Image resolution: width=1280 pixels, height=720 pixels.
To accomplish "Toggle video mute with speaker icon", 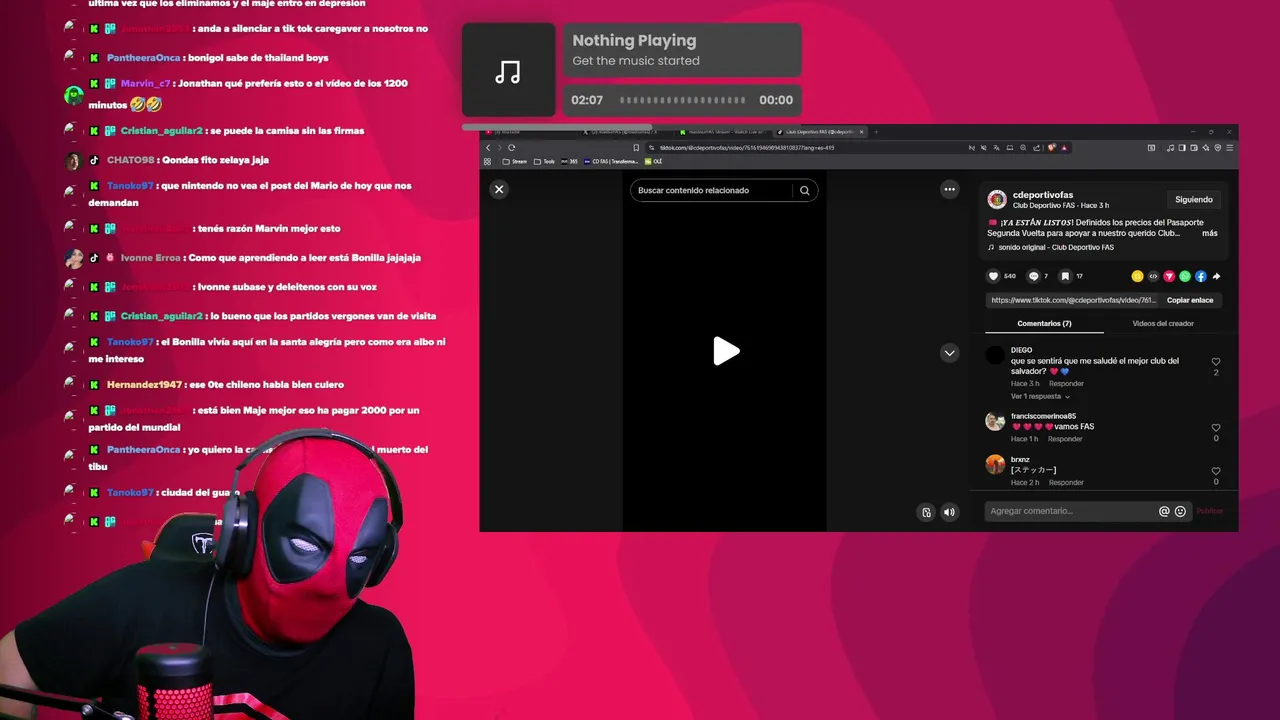I will pos(949,512).
